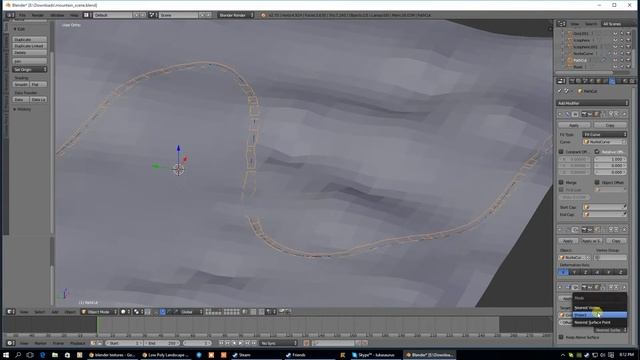Toggle visibility eye of PathCut row

tap(615, 60)
